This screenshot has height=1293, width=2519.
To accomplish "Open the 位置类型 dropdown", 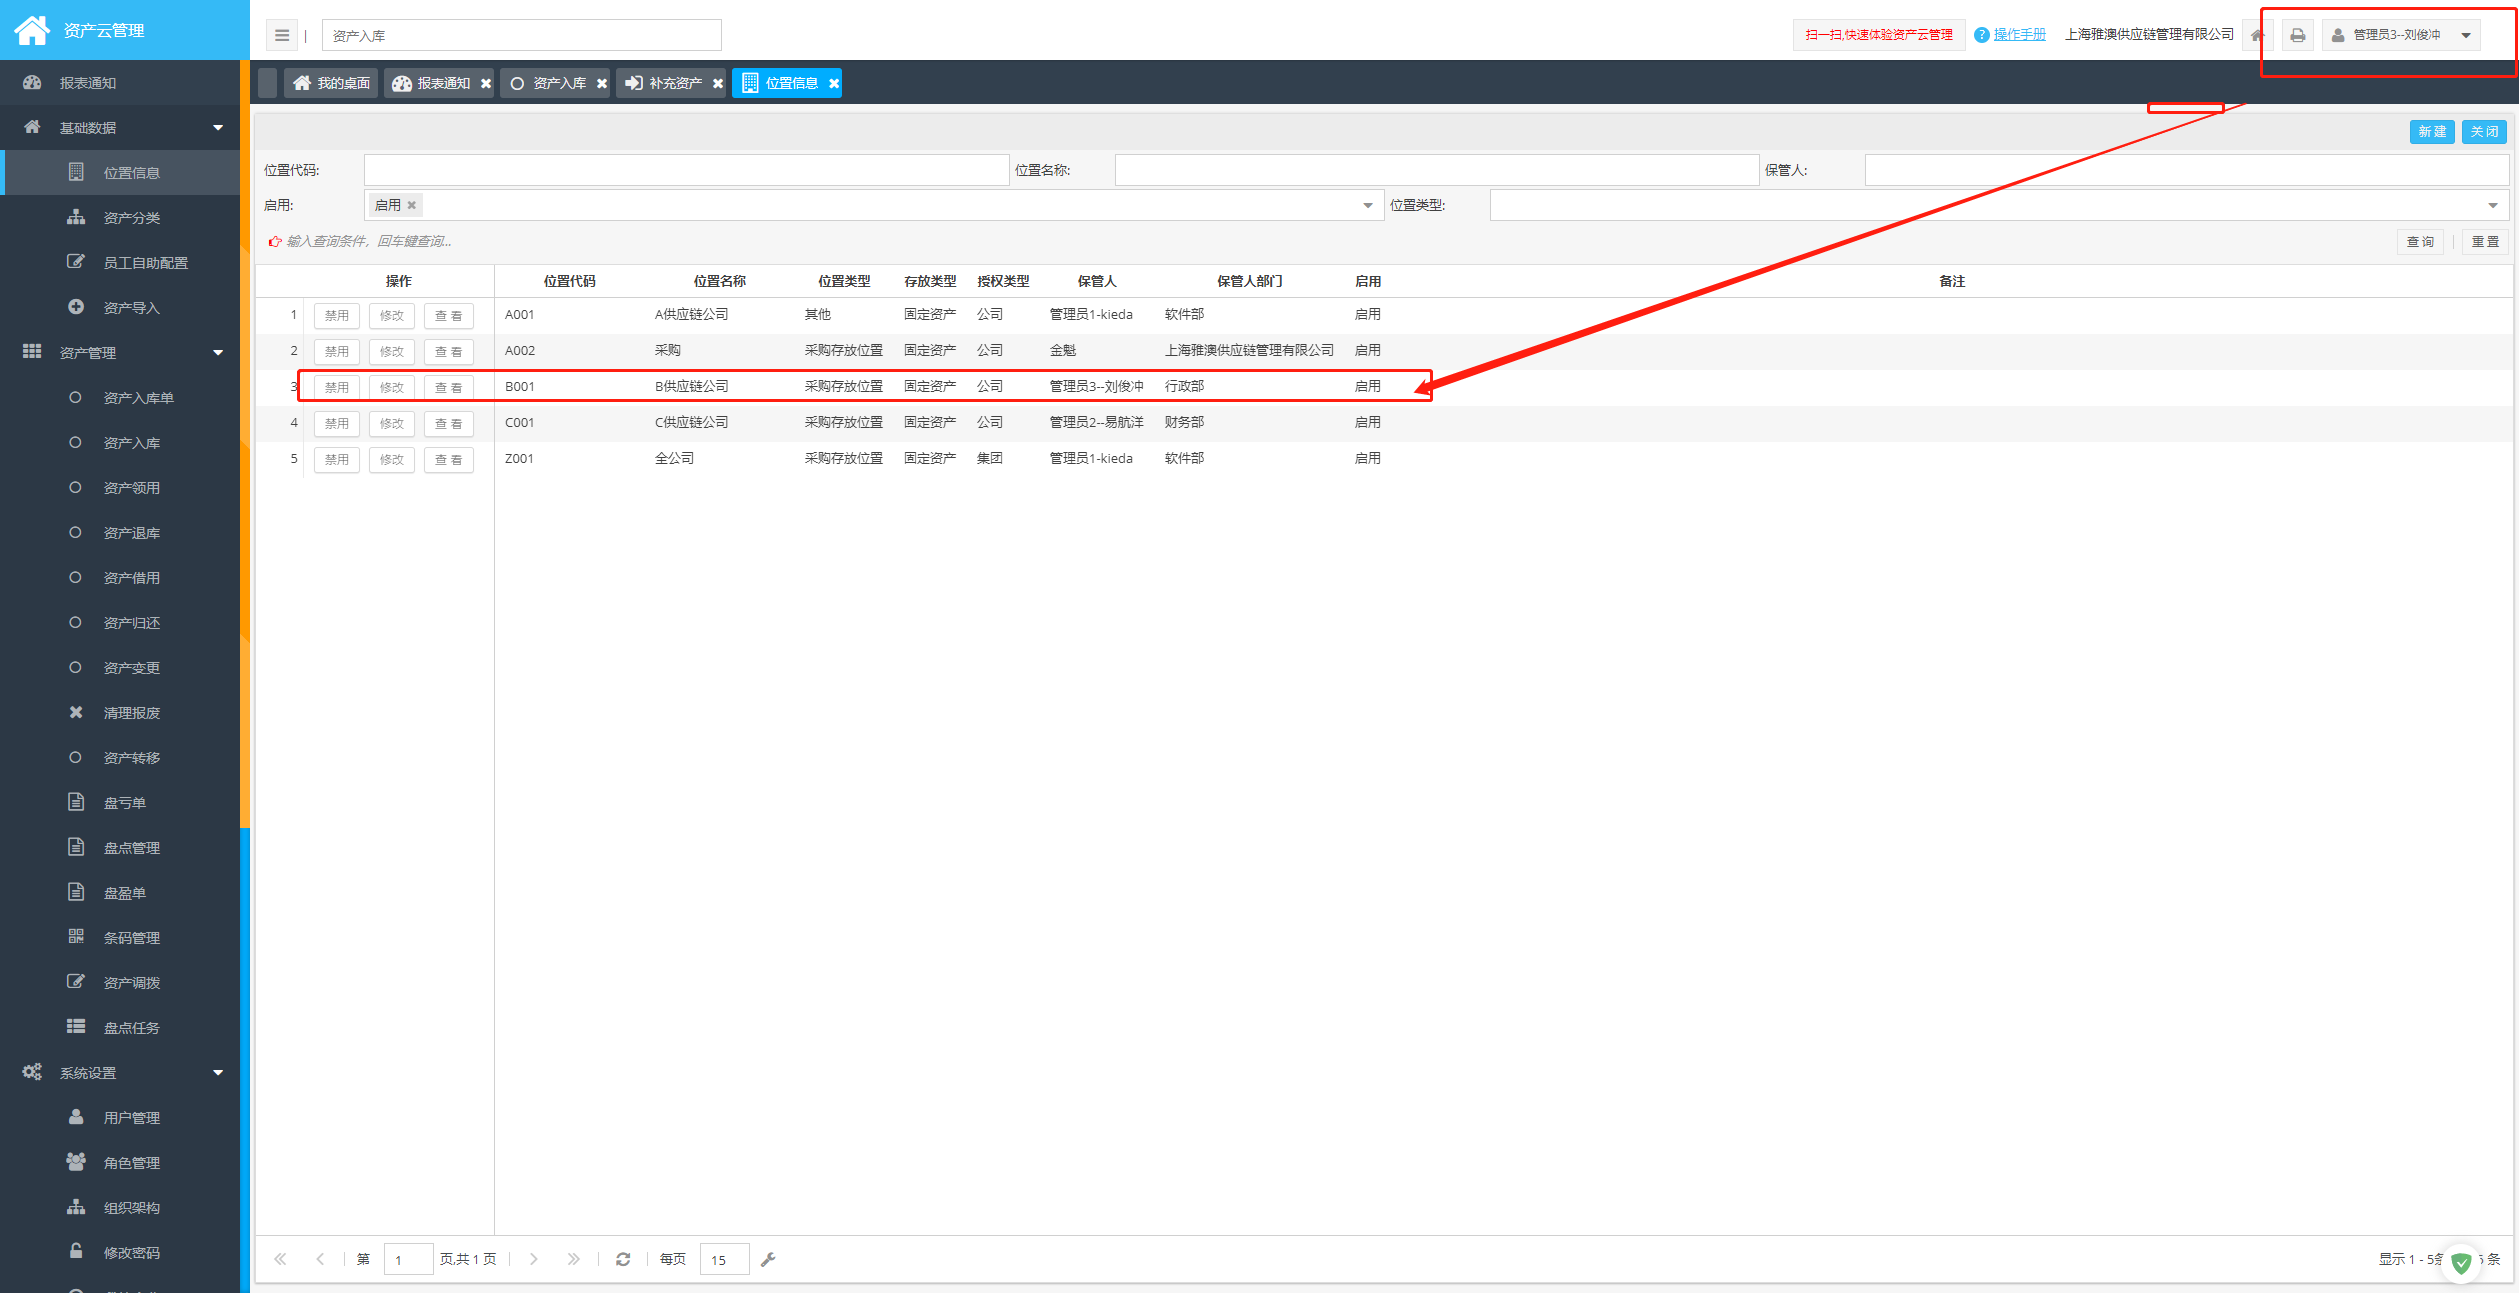I will pos(1998,206).
